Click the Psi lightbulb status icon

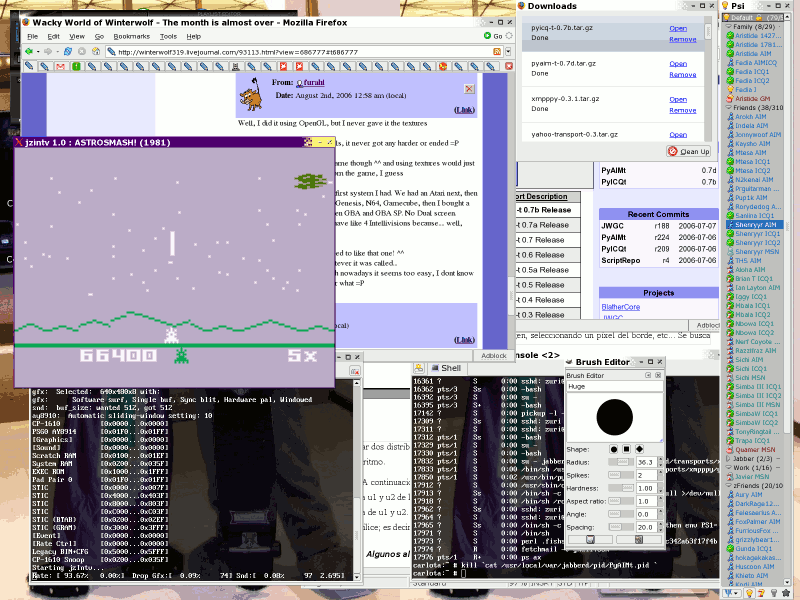(x=725, y=17)
